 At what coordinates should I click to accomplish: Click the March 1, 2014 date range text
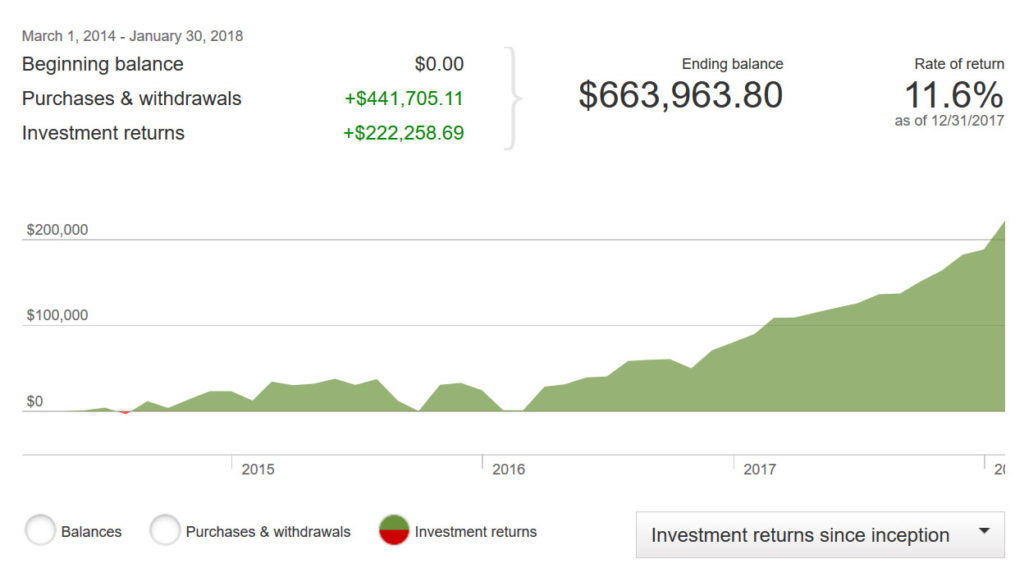click(x=132, y=36)
